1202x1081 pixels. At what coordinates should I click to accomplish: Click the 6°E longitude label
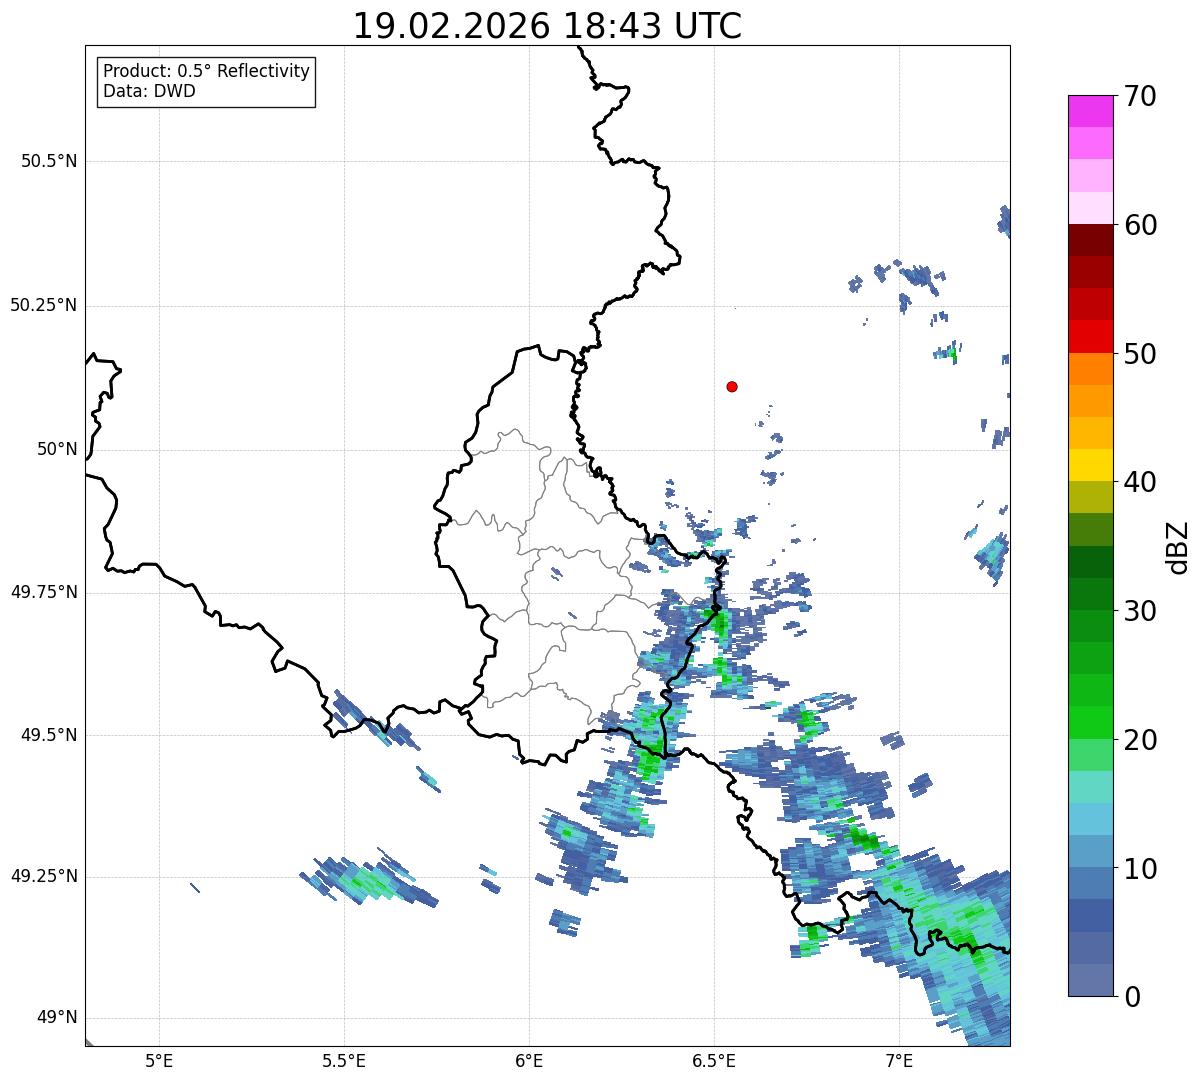point(529,1061)
